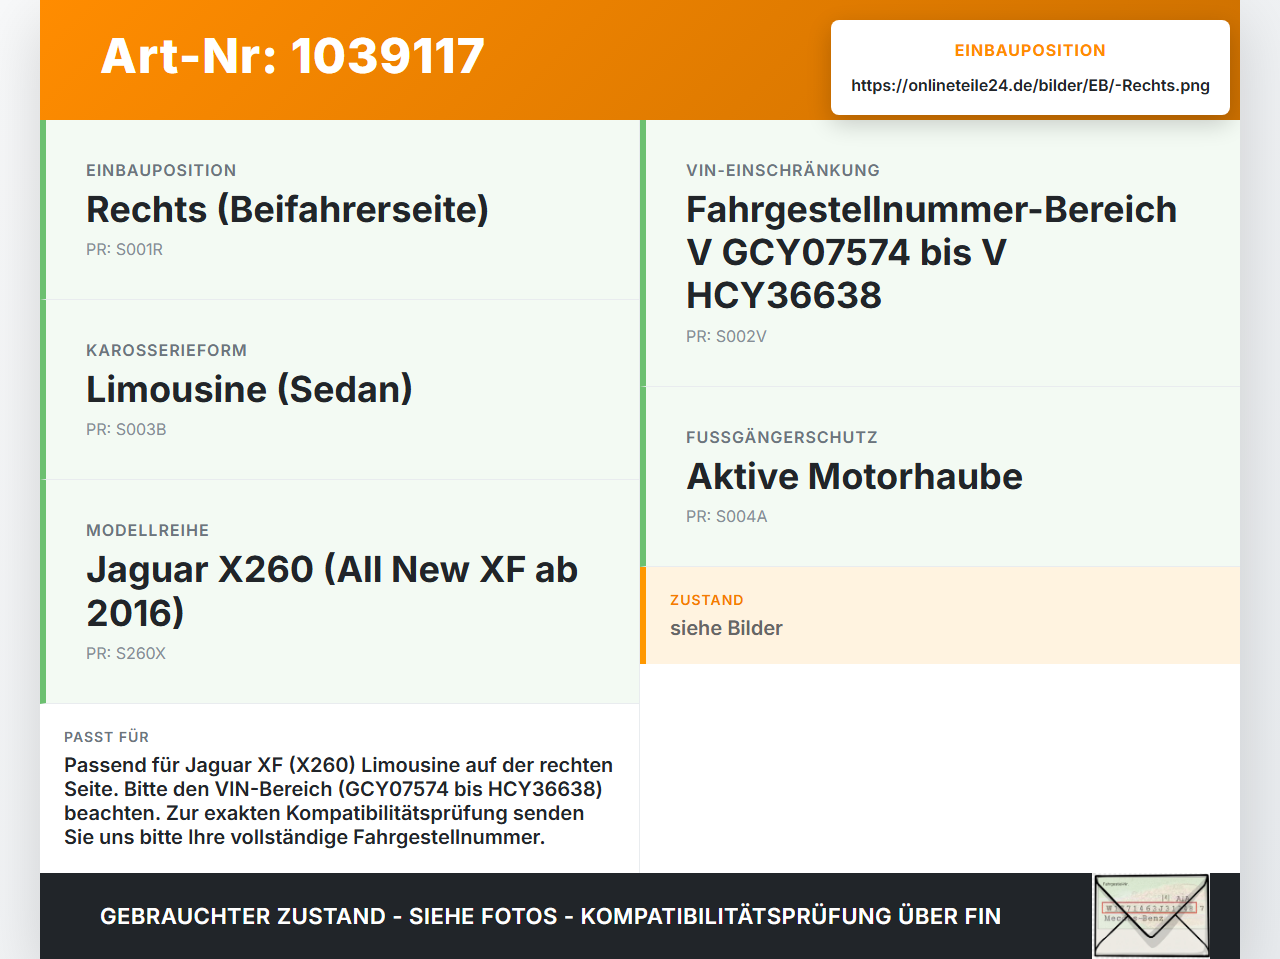Click the 'PR: S260X' code

[x=126, y=654]
